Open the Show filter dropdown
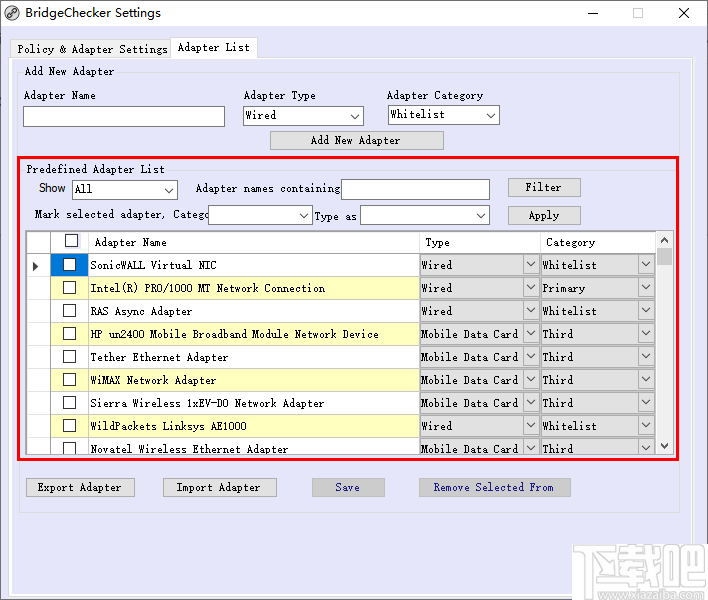Screen dimensions: 708x600 [125, 190]
